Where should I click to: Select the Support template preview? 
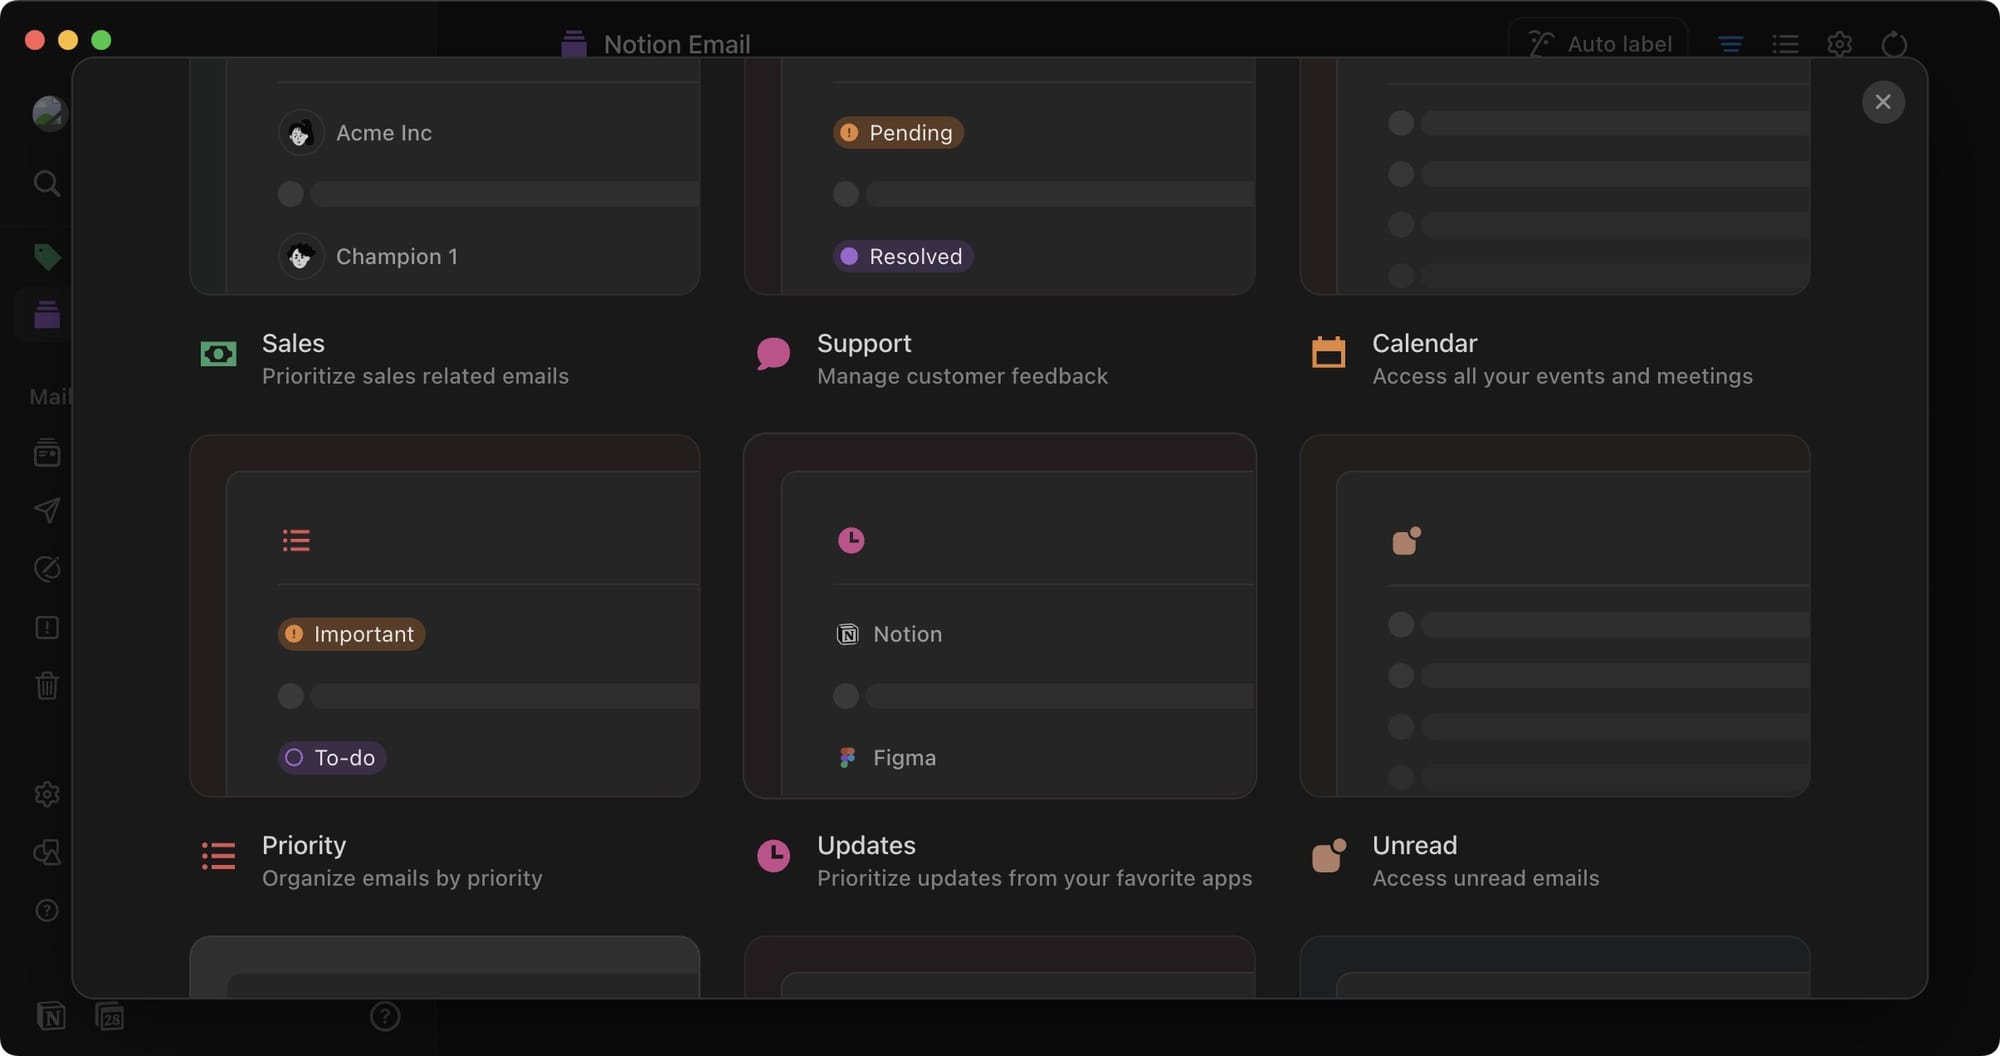pyautogui.click(x=1000, y=176)
